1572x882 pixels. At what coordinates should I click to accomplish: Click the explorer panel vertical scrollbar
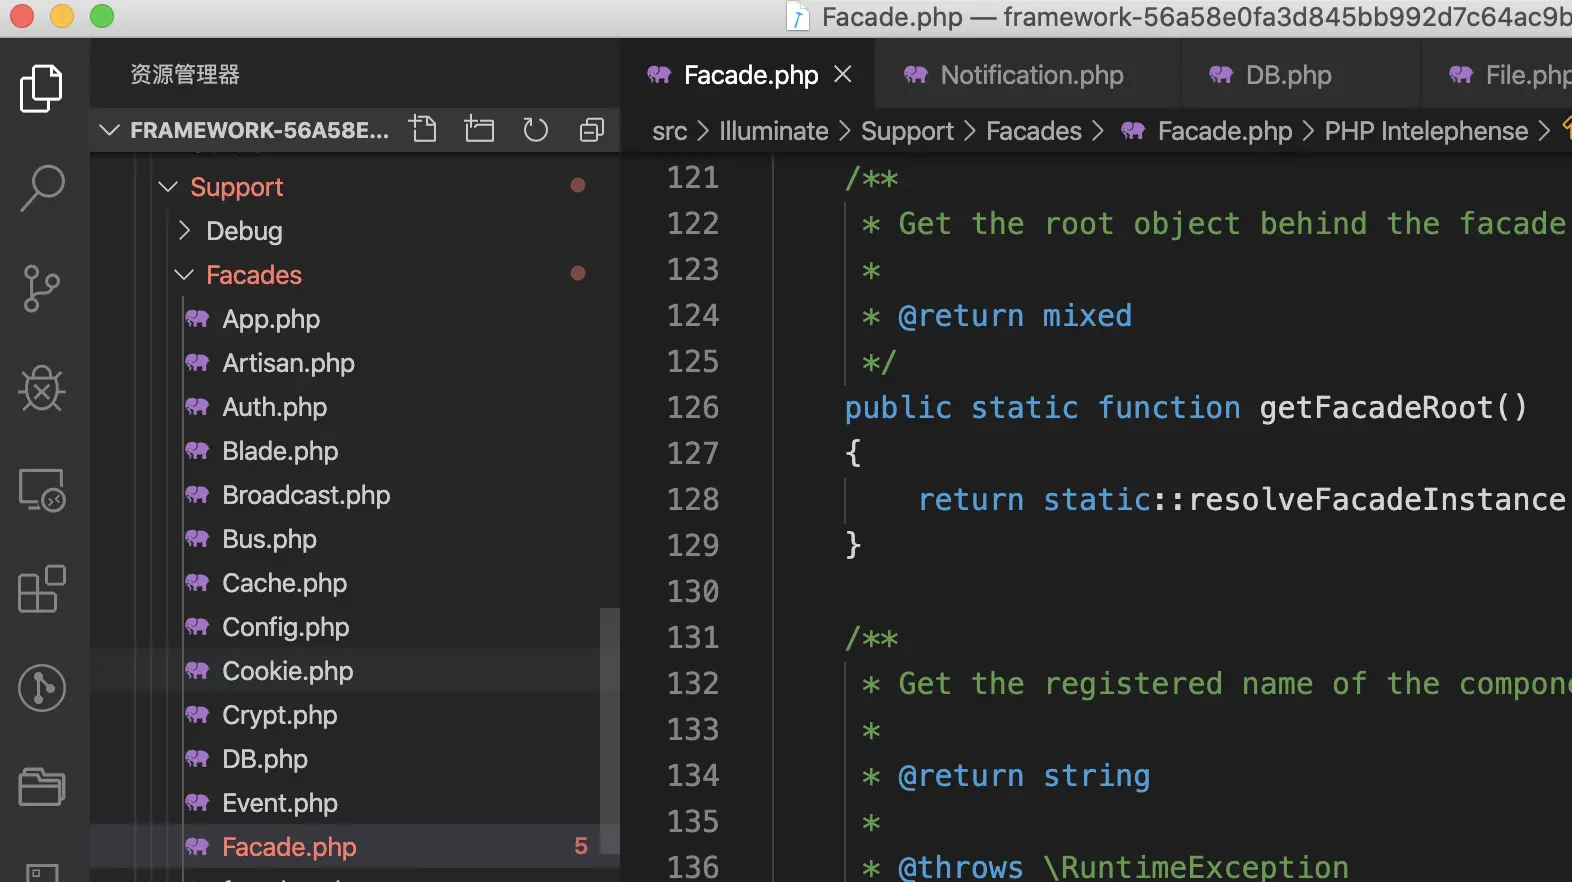click(x=609, y=730)
